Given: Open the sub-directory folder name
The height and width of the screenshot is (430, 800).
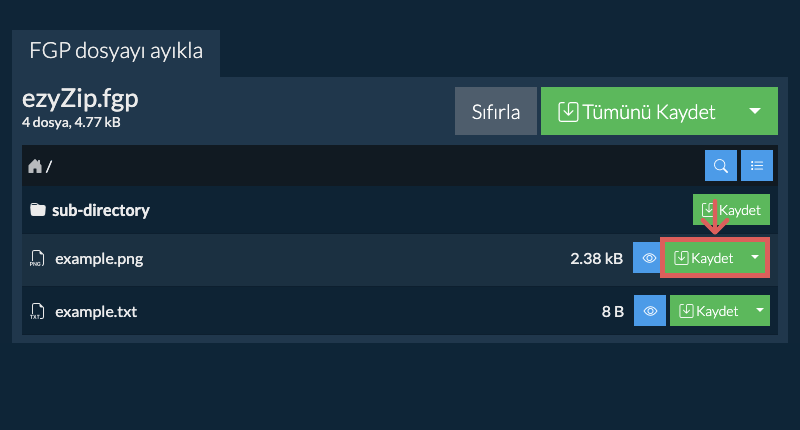Looking at the screenshot, I should pyautogui.click(x=100, y=211).
